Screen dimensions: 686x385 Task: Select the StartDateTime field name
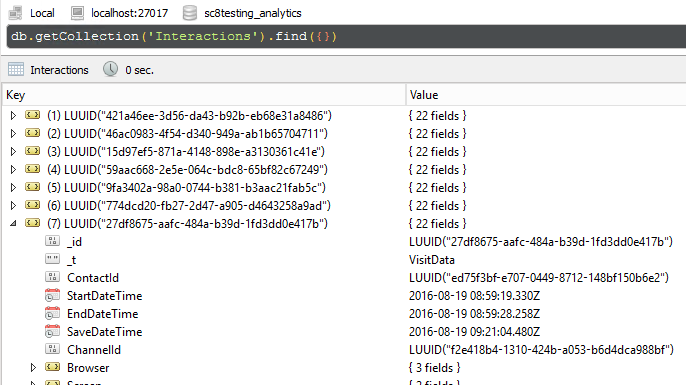point(105,296)
